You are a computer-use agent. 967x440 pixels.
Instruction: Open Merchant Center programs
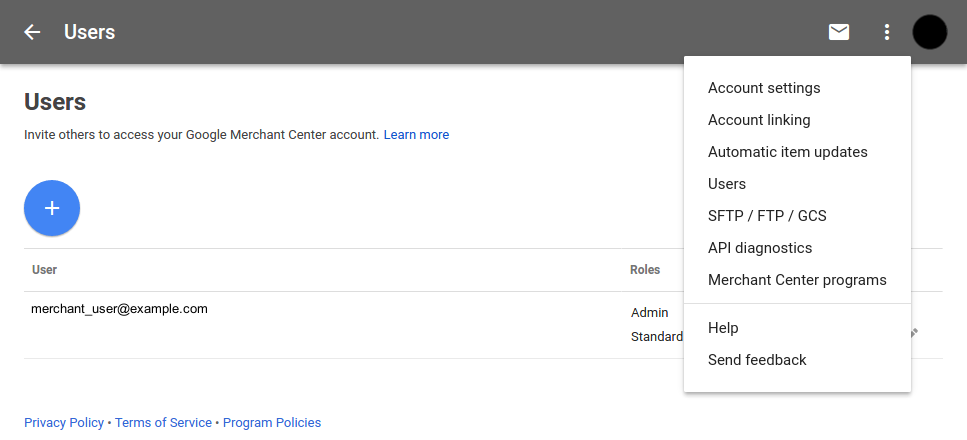tap(797, 280)
